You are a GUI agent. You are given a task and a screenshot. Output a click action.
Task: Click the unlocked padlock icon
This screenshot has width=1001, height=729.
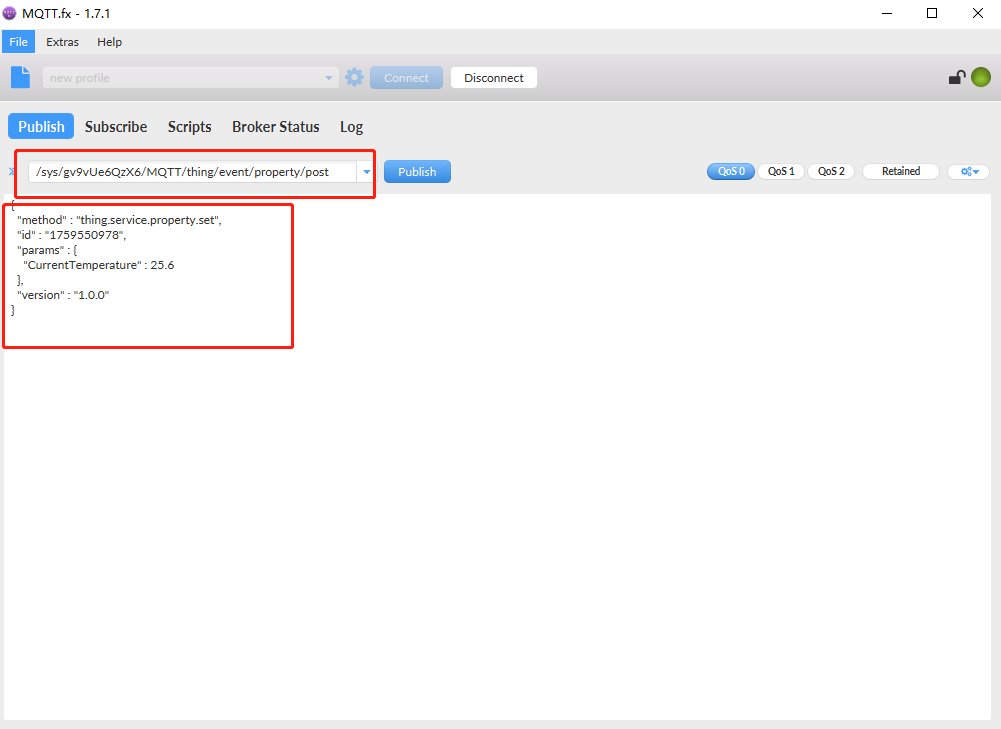pos(956,77)
